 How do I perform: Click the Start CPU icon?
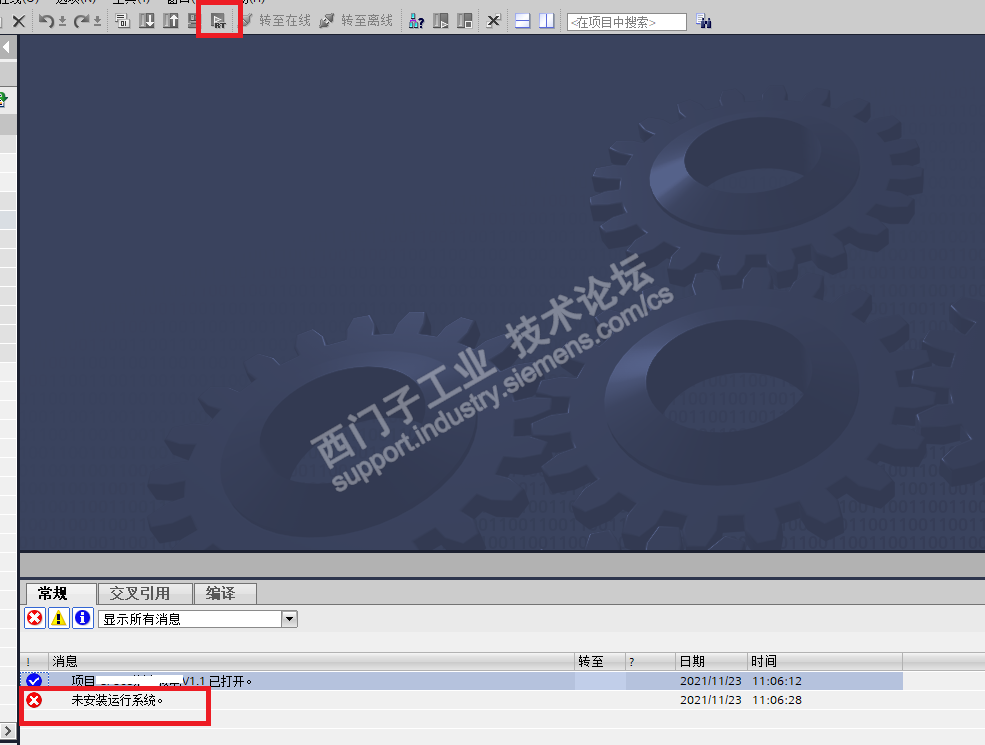click(x=441, y=21)
